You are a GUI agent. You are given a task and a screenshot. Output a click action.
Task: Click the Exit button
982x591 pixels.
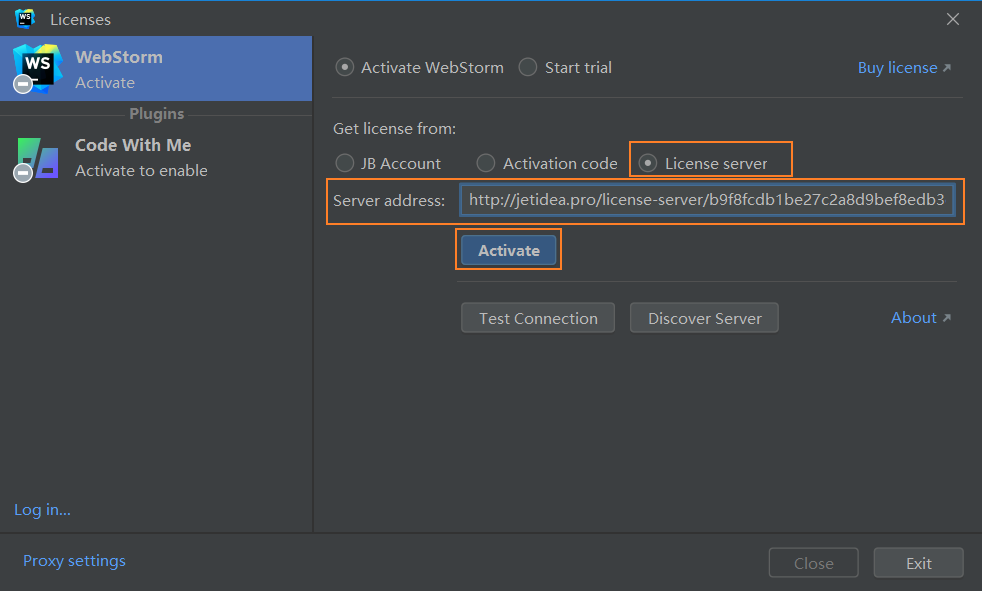919,563
